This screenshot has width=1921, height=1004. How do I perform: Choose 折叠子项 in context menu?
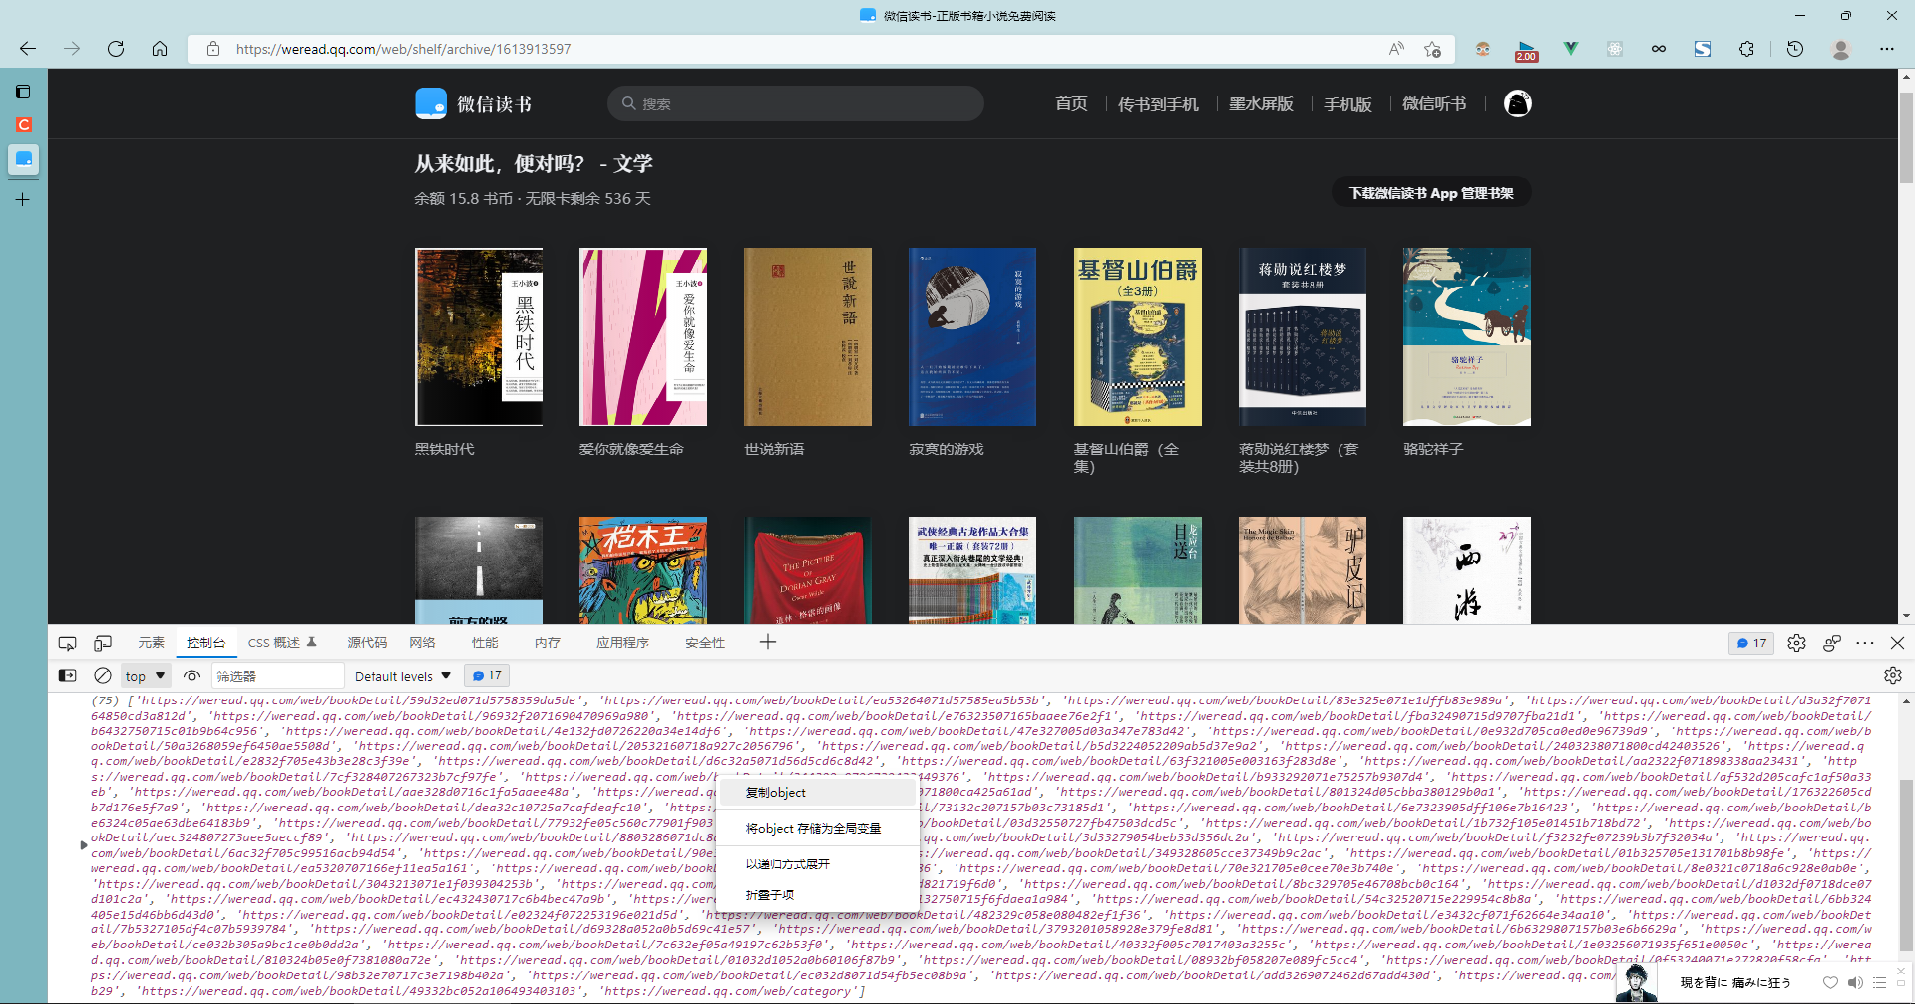click(818, 895)
